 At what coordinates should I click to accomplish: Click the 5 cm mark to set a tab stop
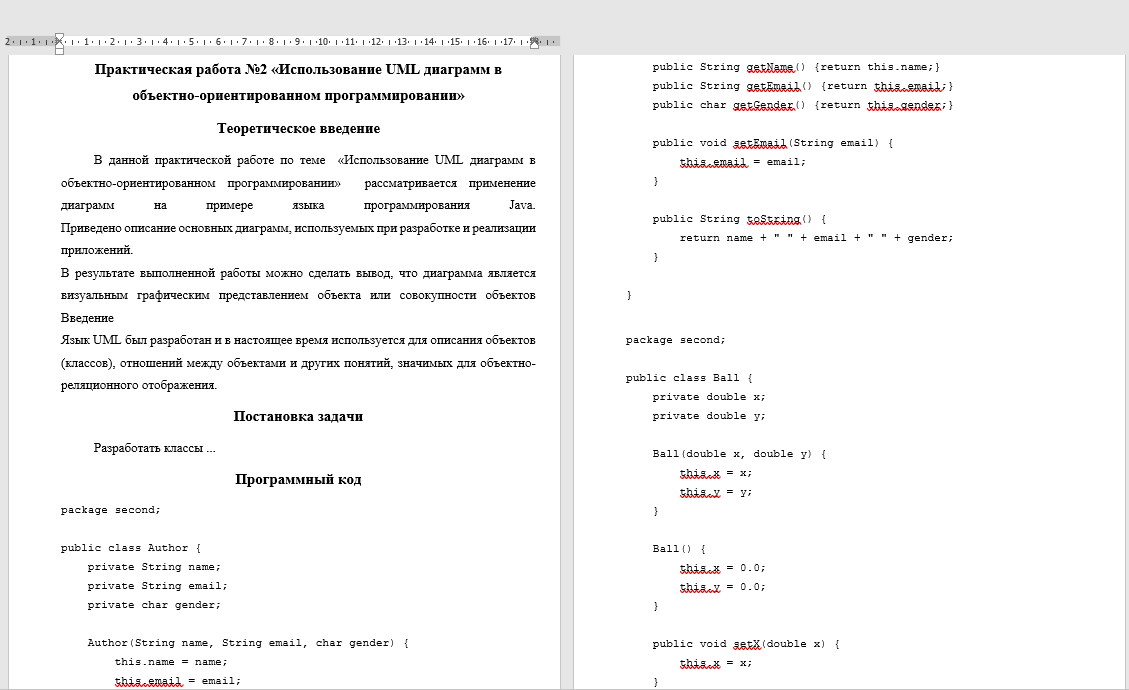(193, 42)
